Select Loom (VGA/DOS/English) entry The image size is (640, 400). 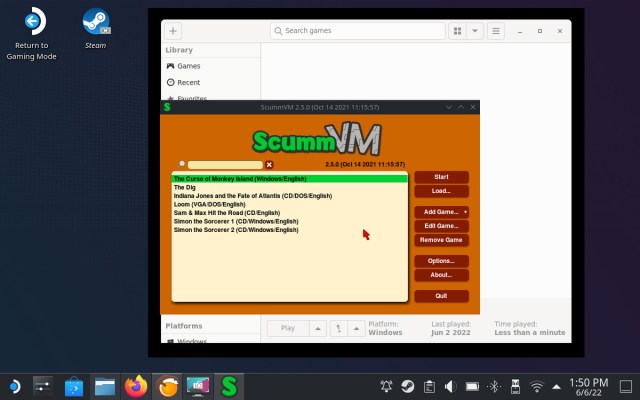(x=289, y=204)
